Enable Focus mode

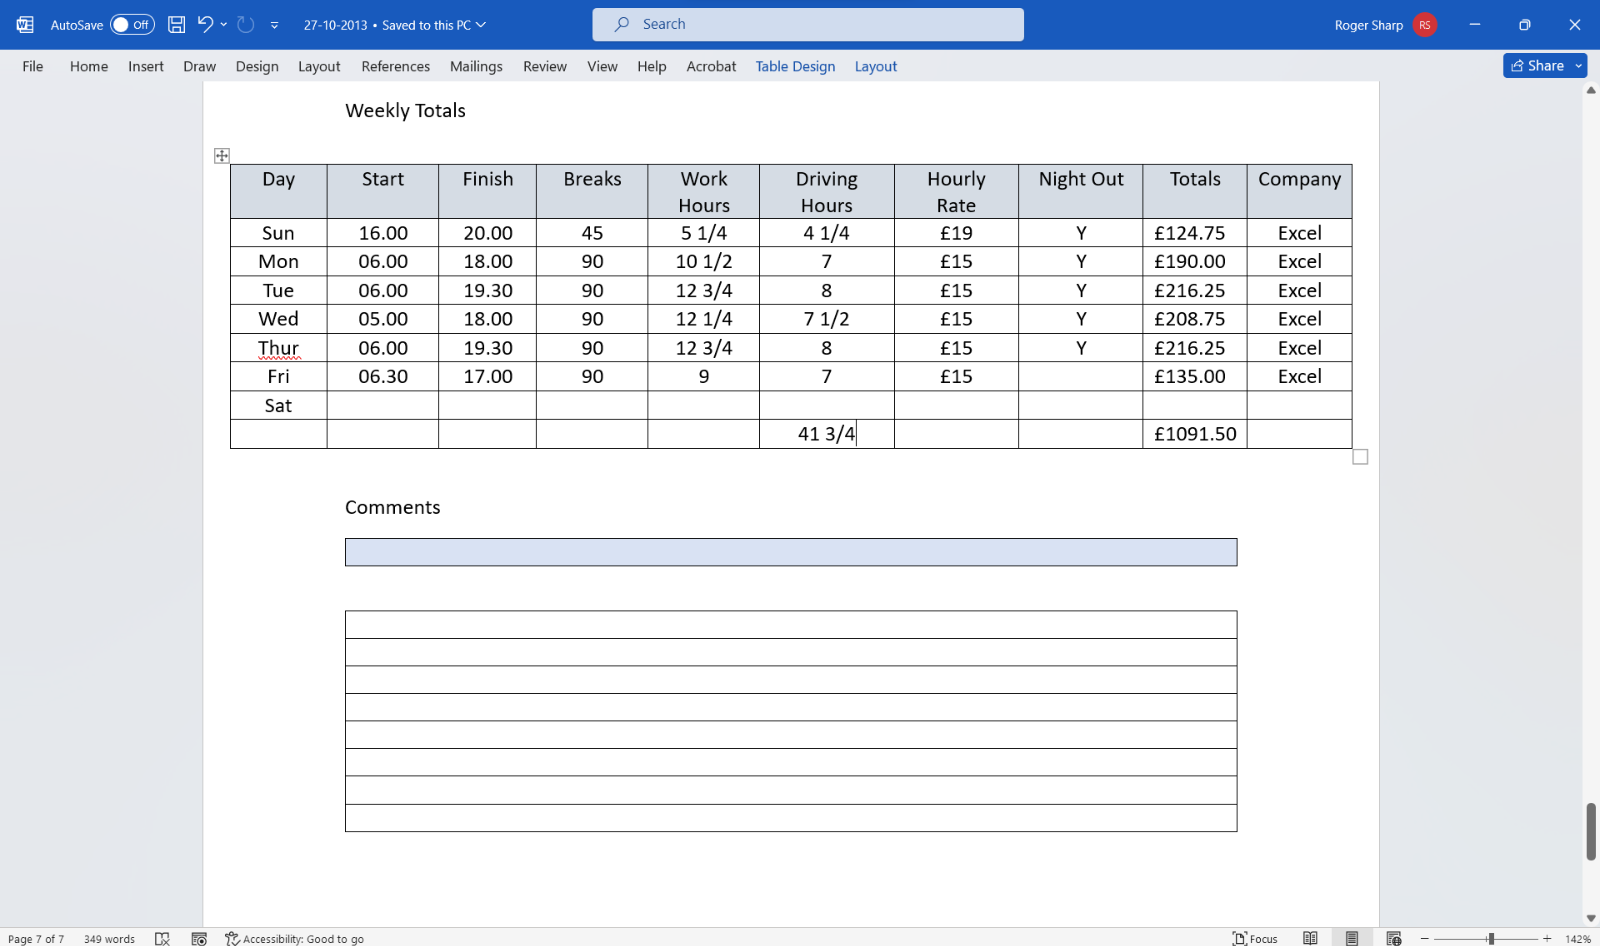(x=1255, y=938)
